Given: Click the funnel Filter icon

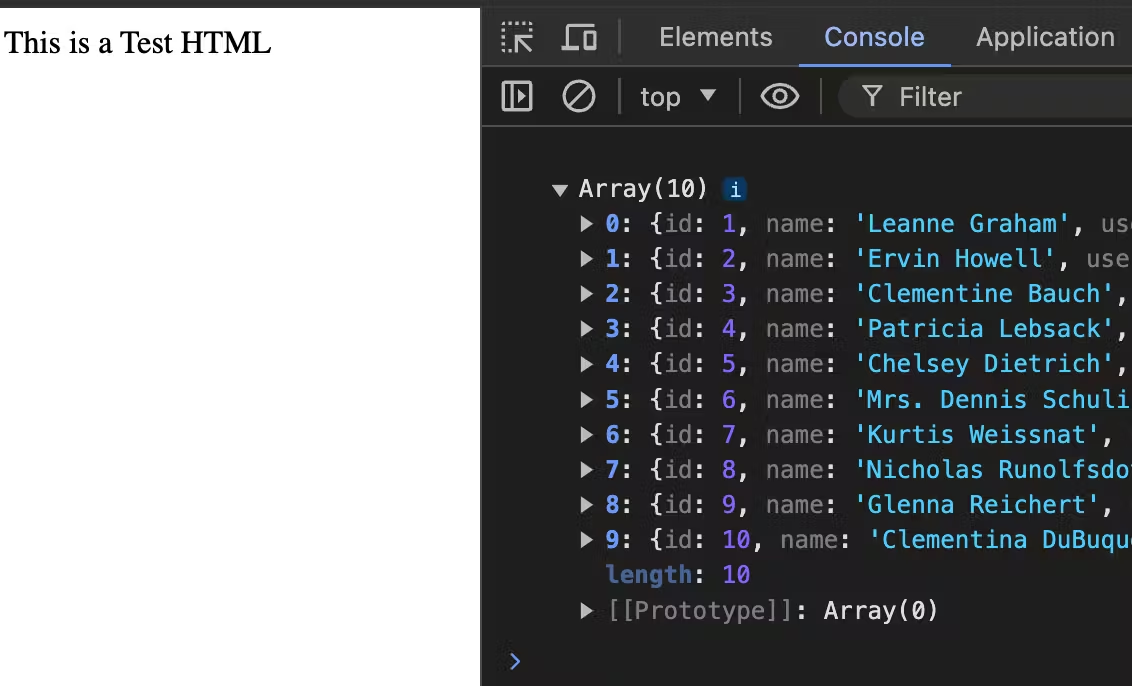Looking at the screenshot, I should [872, 97].
